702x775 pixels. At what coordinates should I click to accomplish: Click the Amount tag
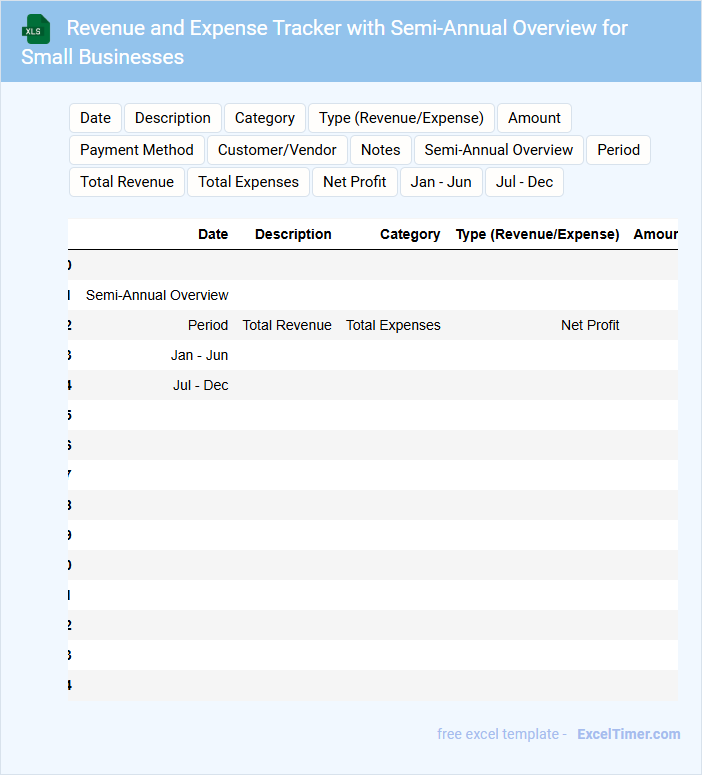pyautogui.click(x=534, y=118)
